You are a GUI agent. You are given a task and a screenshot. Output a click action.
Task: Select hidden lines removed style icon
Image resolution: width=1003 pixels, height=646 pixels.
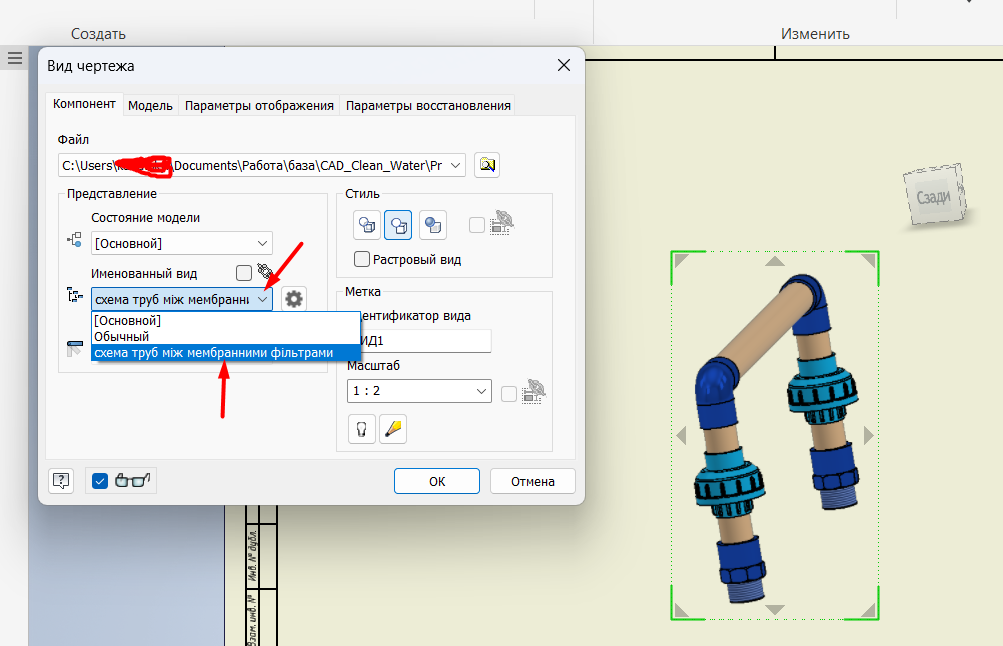[399, 225]
